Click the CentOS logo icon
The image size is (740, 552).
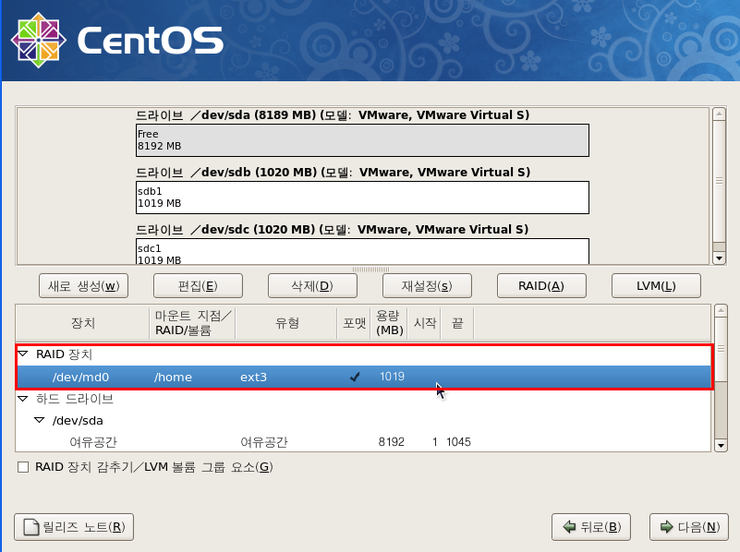pos(37,40)
